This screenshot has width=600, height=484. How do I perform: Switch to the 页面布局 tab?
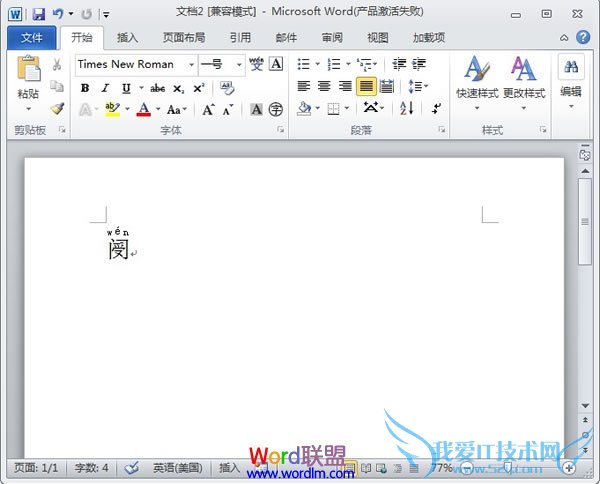coord(184,37)
